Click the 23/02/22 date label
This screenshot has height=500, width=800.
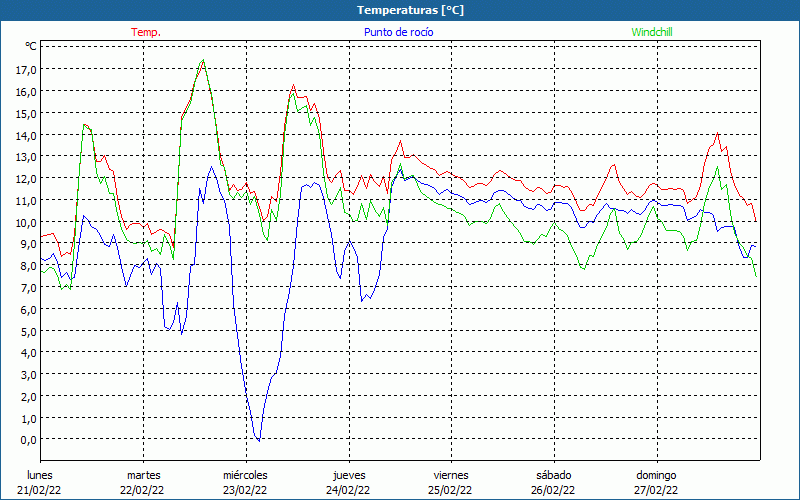[x=244, y=490]
